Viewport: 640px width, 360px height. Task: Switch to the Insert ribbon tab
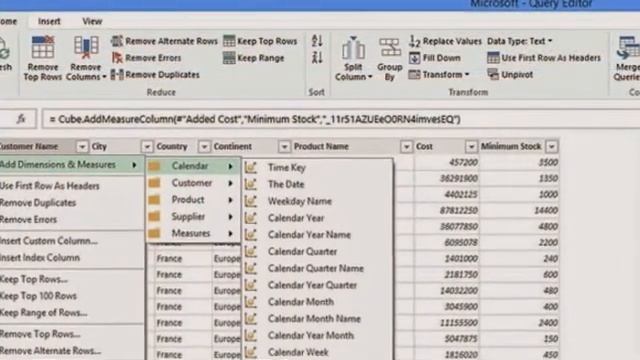click(49, 21)
